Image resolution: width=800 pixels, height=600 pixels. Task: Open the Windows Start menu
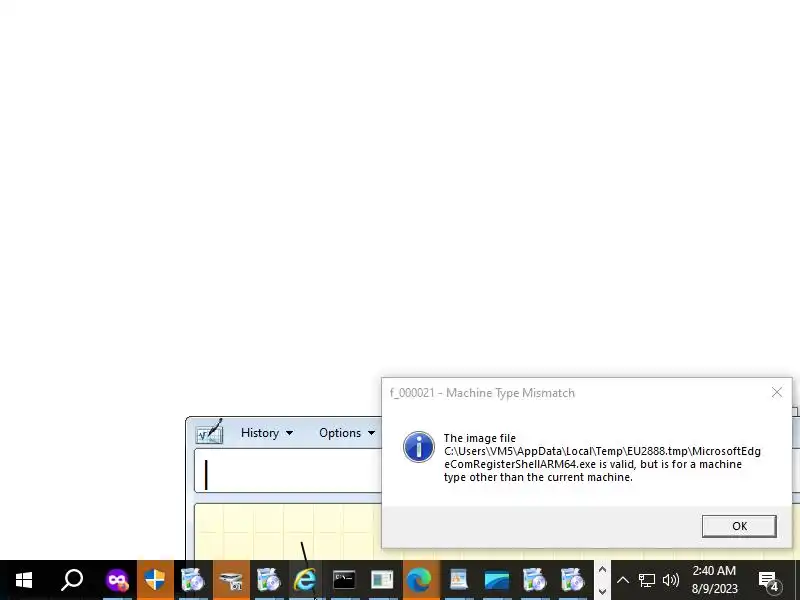[24, 580]
